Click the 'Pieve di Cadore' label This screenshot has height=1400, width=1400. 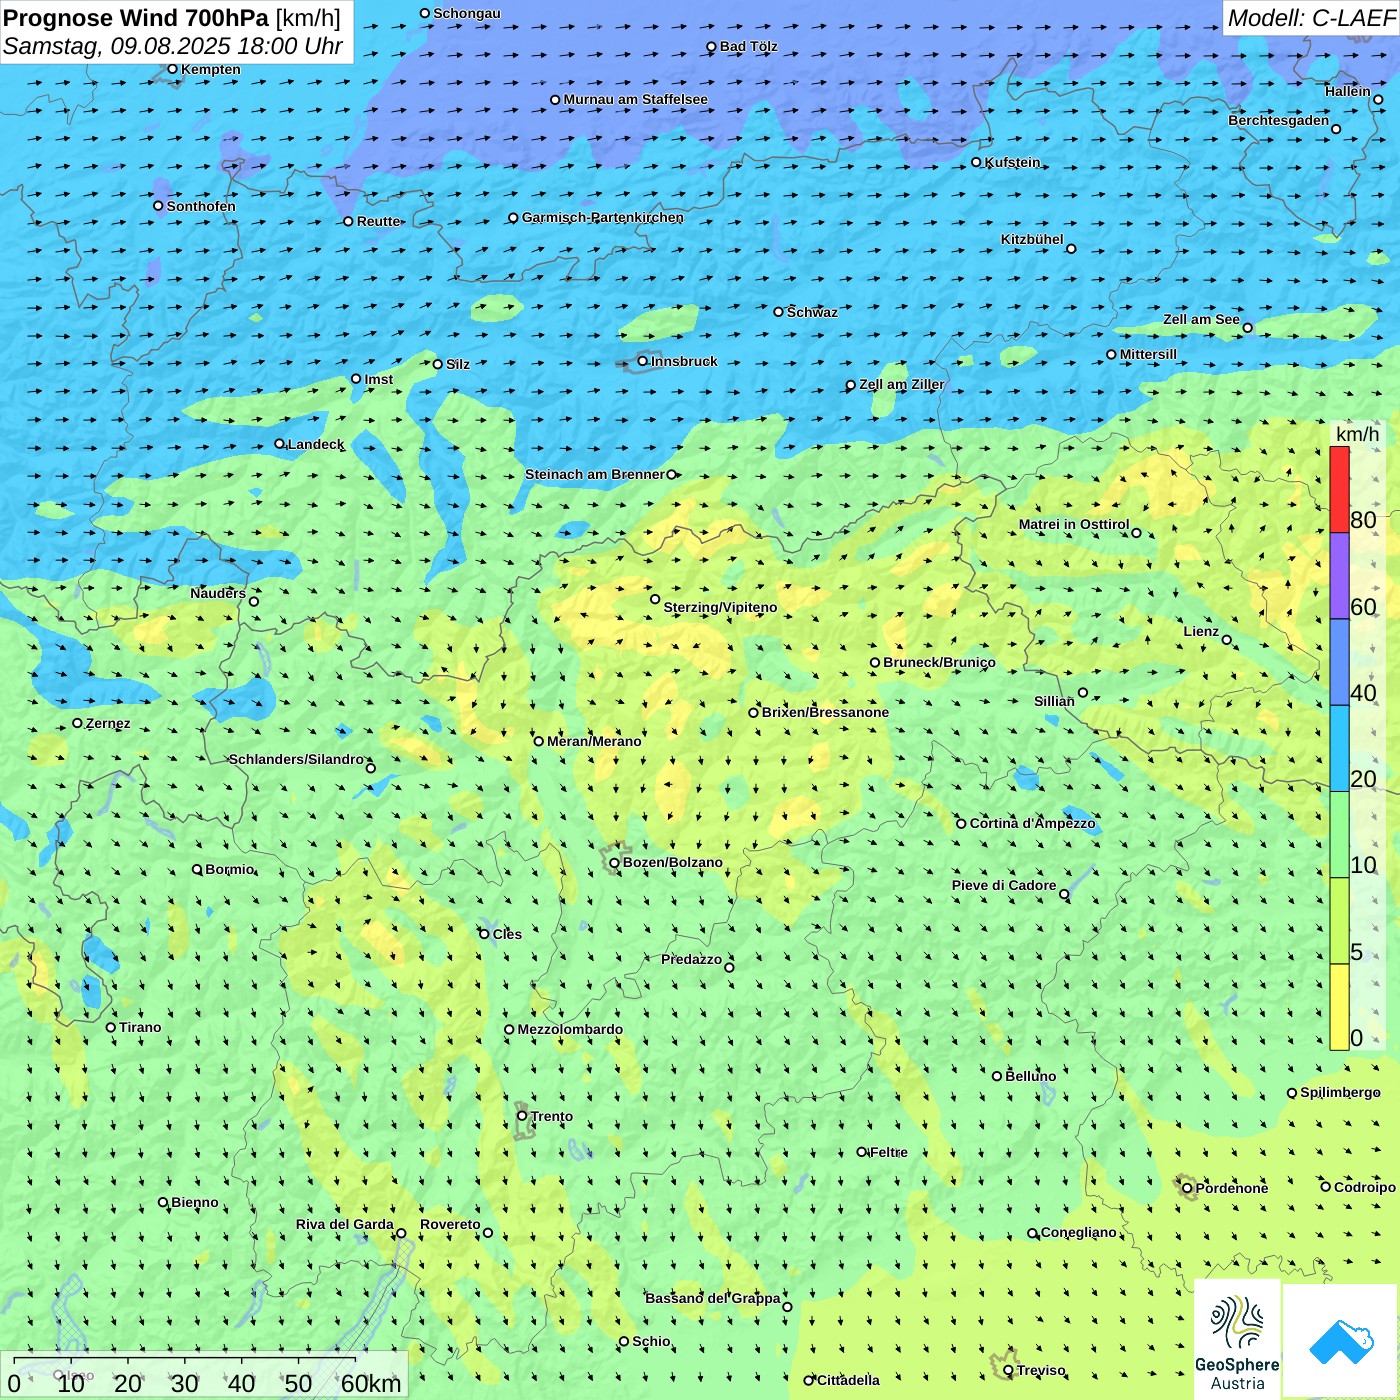click(x=1004, y=885)
